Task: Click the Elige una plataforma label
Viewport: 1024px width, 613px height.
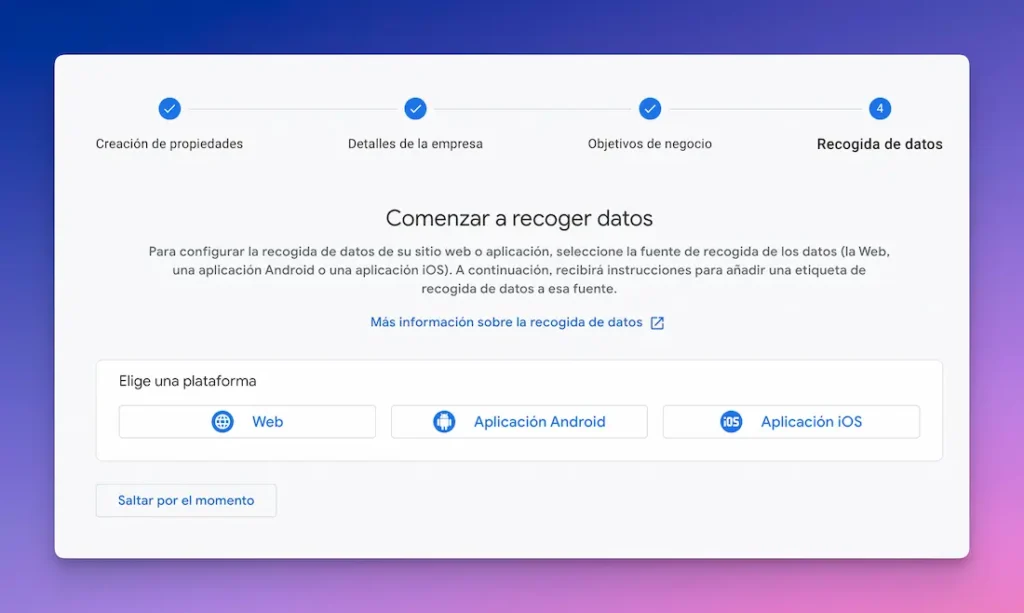Action: [188, 381]
